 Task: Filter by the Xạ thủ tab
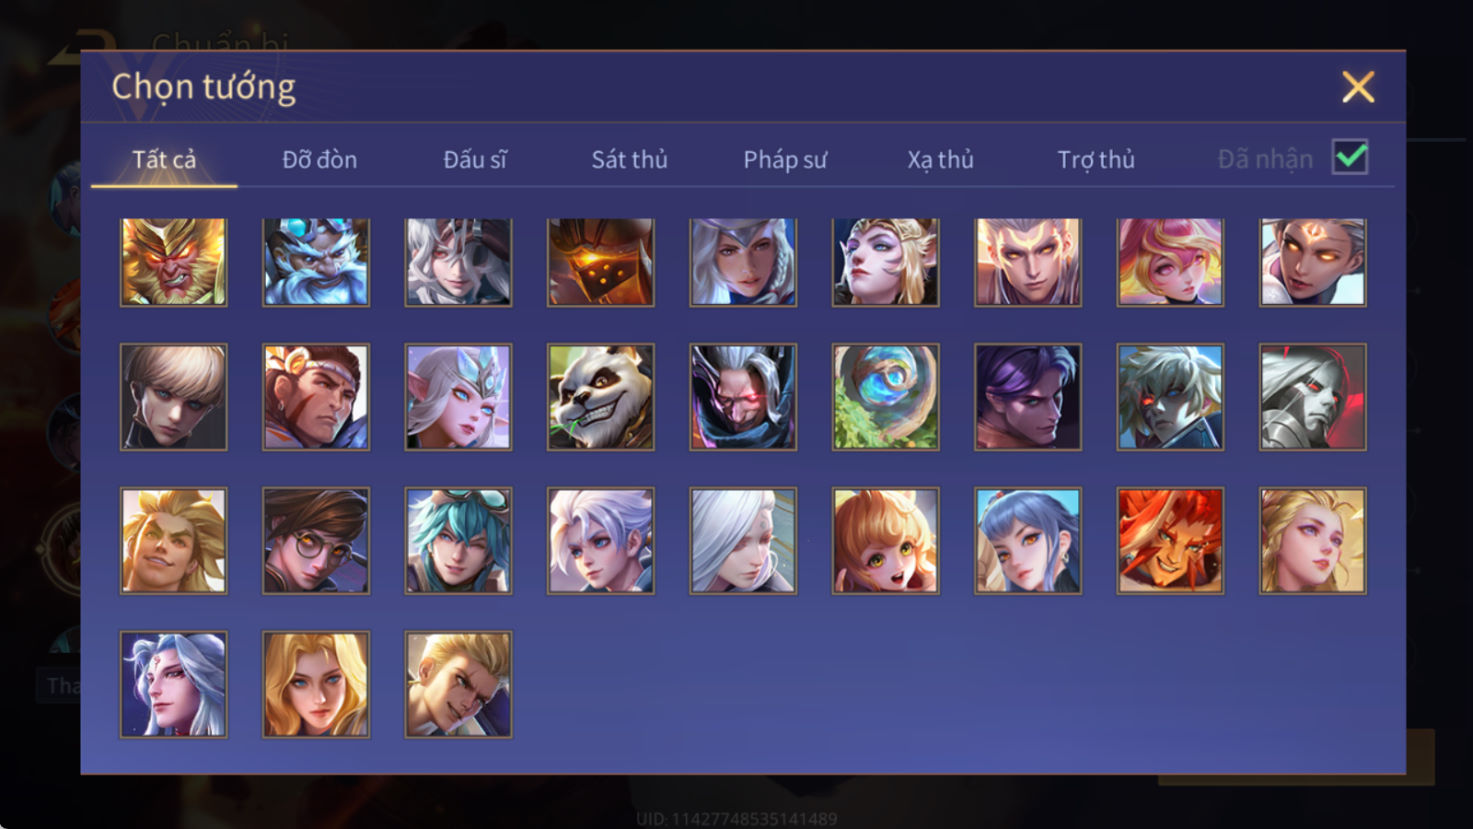pos(940,159)
